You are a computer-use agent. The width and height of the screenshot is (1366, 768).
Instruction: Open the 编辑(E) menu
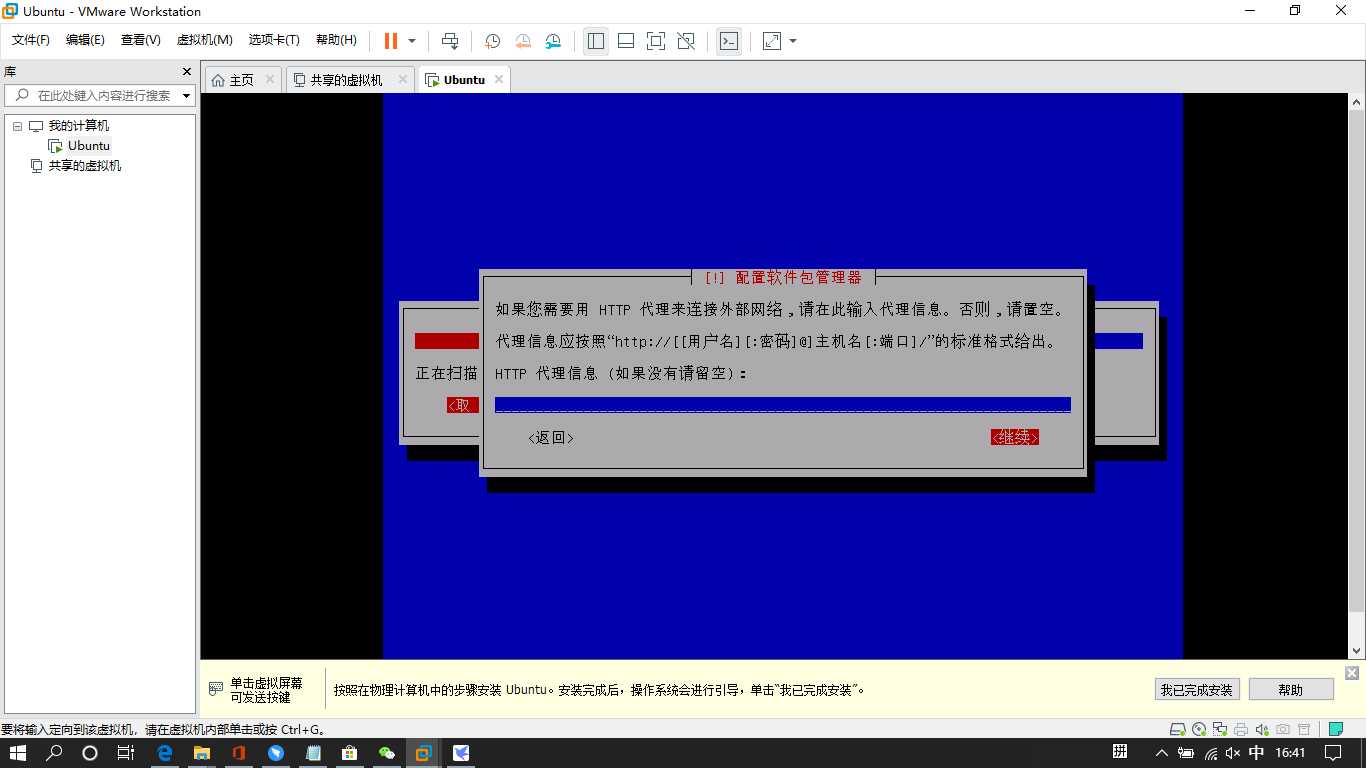pos(85,40)
